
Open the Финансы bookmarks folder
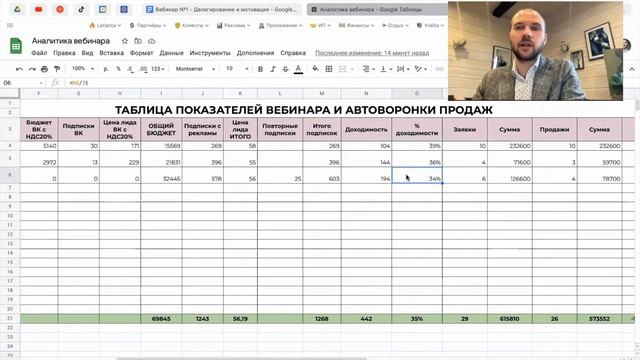click(356, 25)
